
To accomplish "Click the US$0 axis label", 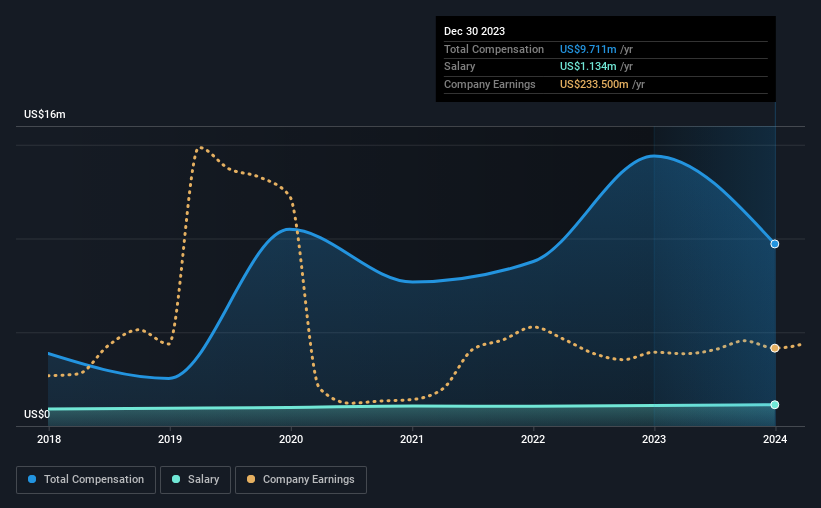I will point(37,414).
